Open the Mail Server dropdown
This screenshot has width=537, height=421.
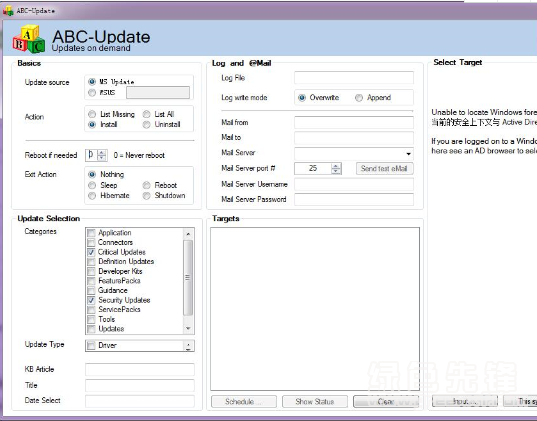point(408,154)
